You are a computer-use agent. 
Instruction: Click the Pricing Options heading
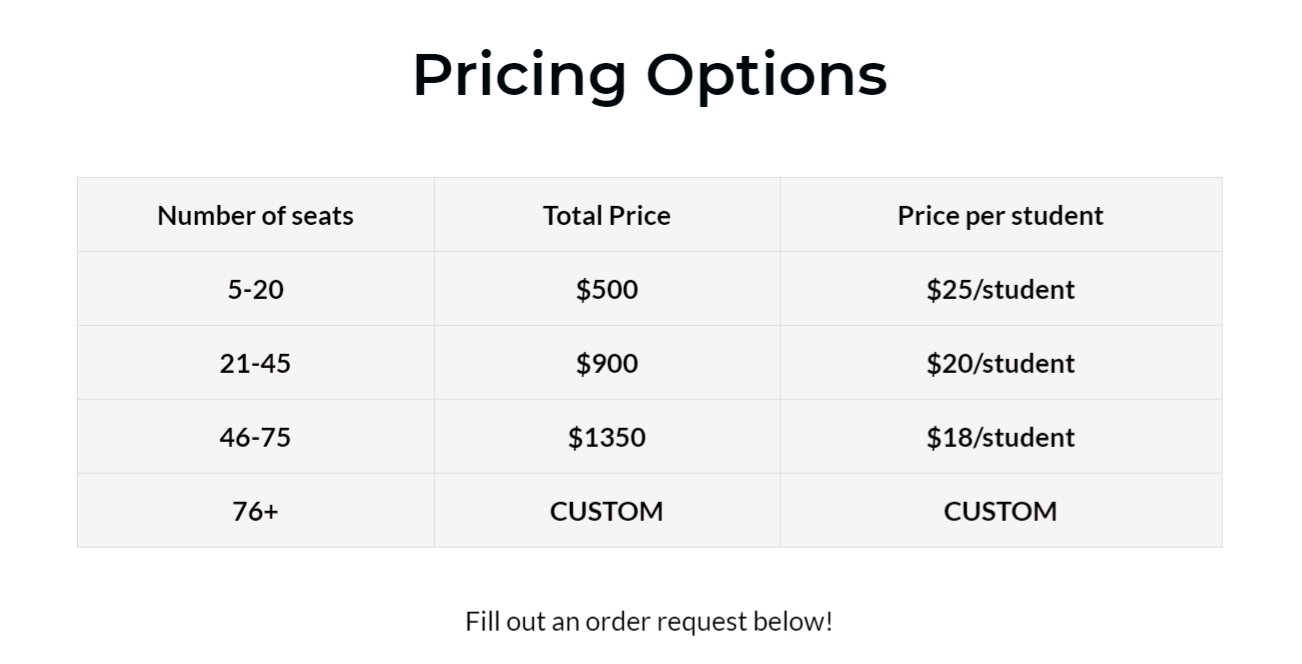(x=650, y=75)
